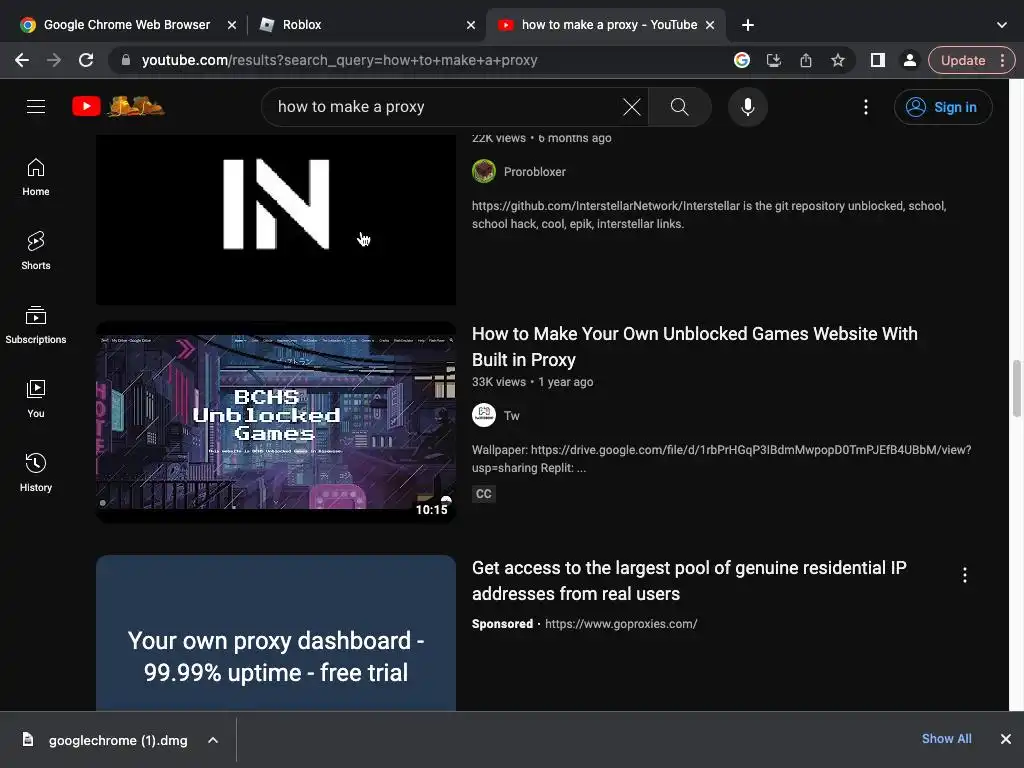The height and width of the screenshot is (768, 1024).
Task: Open the Chrome profile icon
Action: point(909,60)
